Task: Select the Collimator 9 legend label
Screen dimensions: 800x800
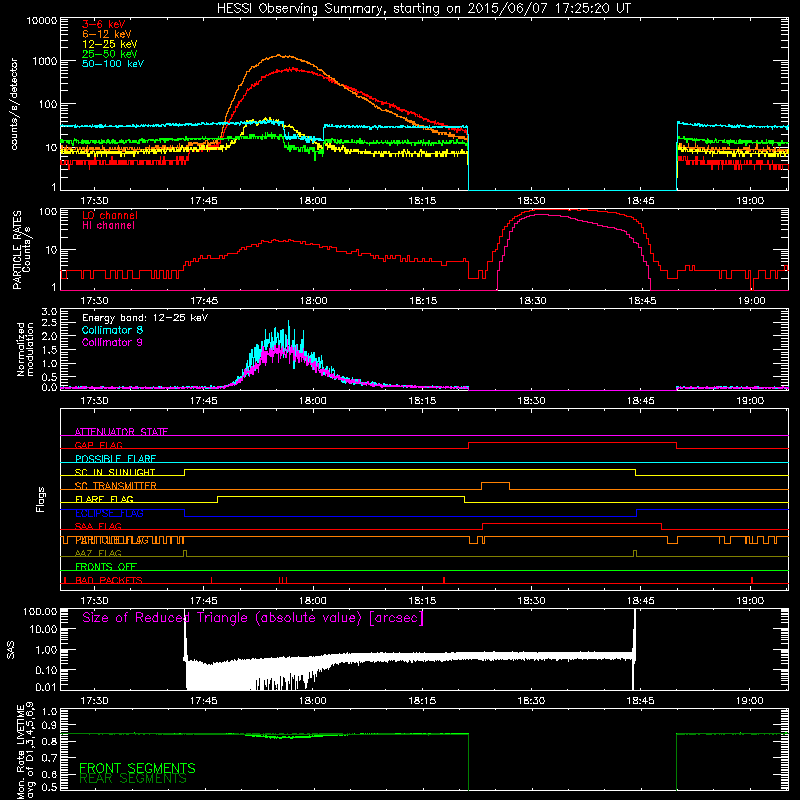Action: pyautogui.click(x=112, y=342)
